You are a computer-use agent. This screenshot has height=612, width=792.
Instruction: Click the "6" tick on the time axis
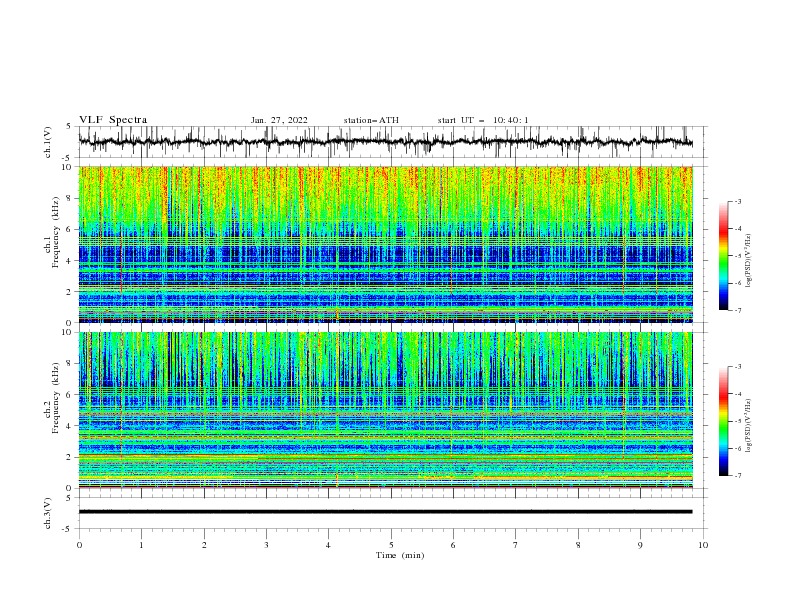(453, 545)
